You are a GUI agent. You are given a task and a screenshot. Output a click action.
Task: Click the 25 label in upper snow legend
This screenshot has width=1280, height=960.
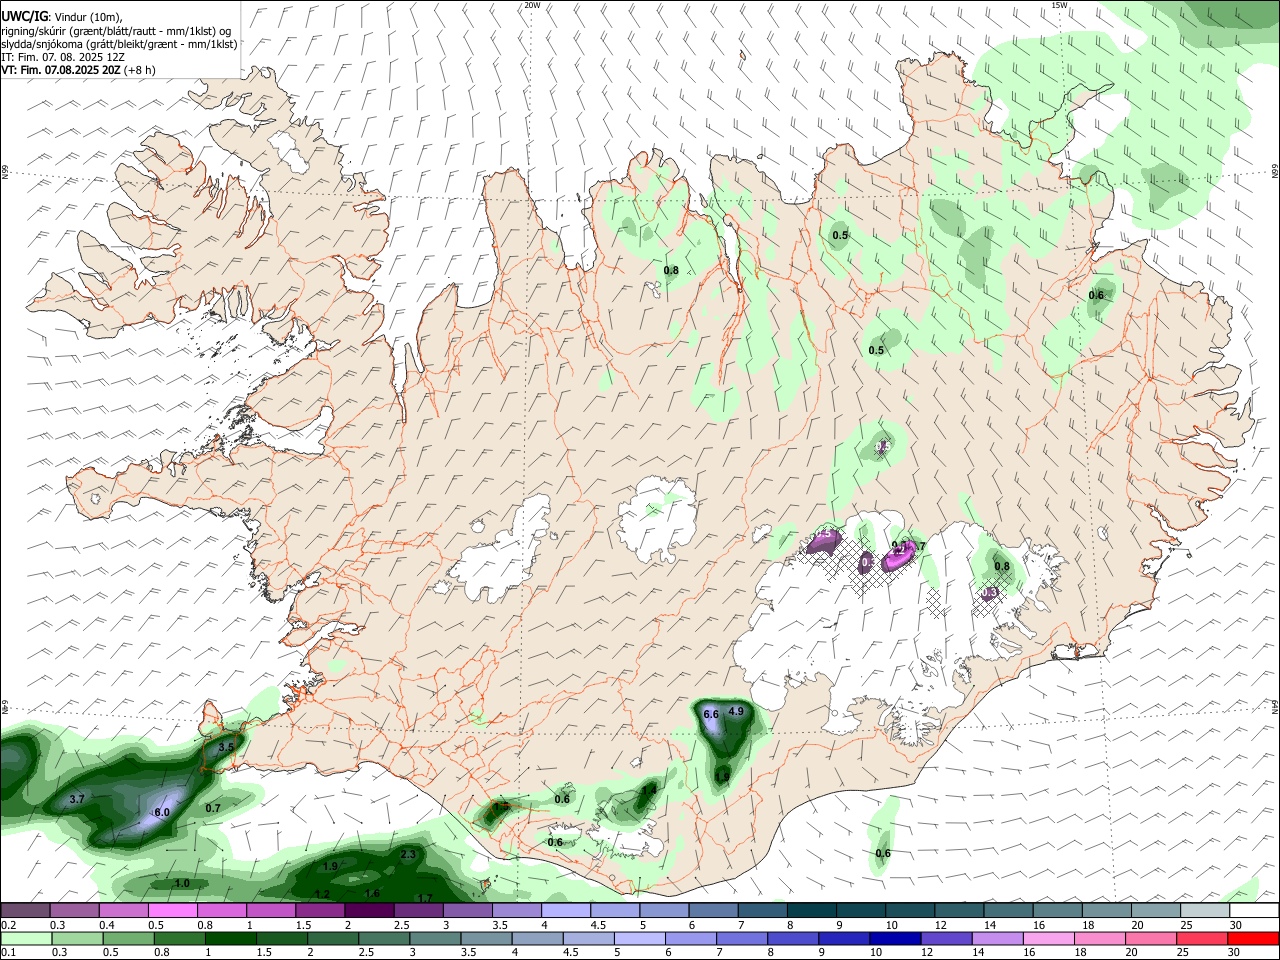(1187, 925)
